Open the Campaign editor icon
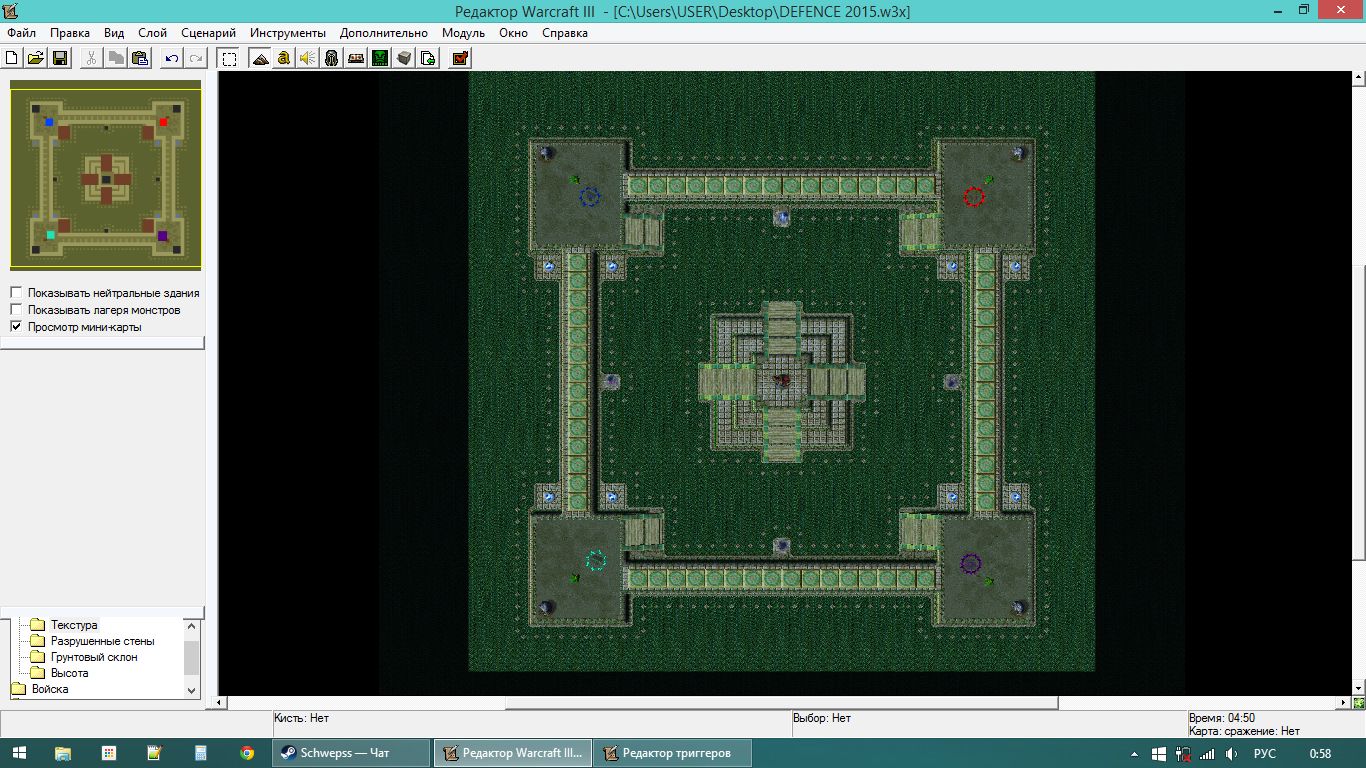1366x768 pixels. 356,58
